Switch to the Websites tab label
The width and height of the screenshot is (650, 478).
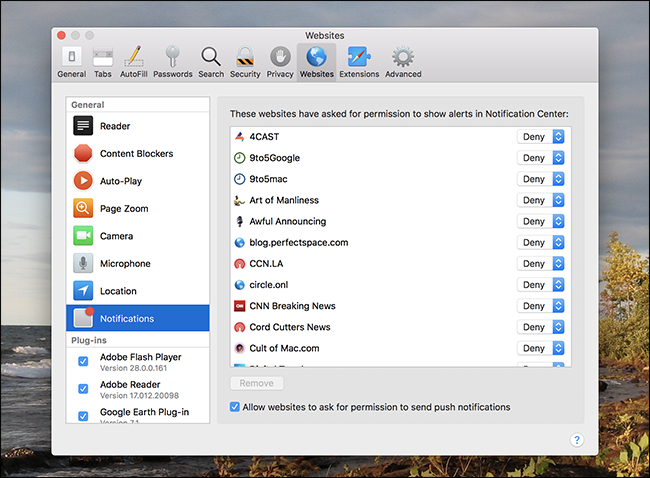pos(317,74)
